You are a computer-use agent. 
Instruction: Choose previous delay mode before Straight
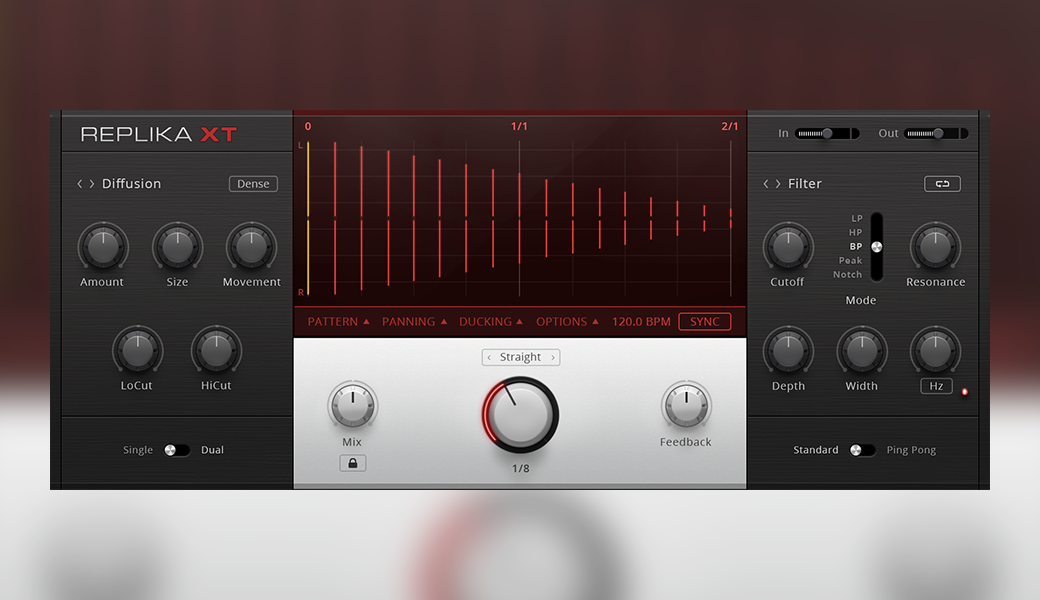[x=489, y=357]
